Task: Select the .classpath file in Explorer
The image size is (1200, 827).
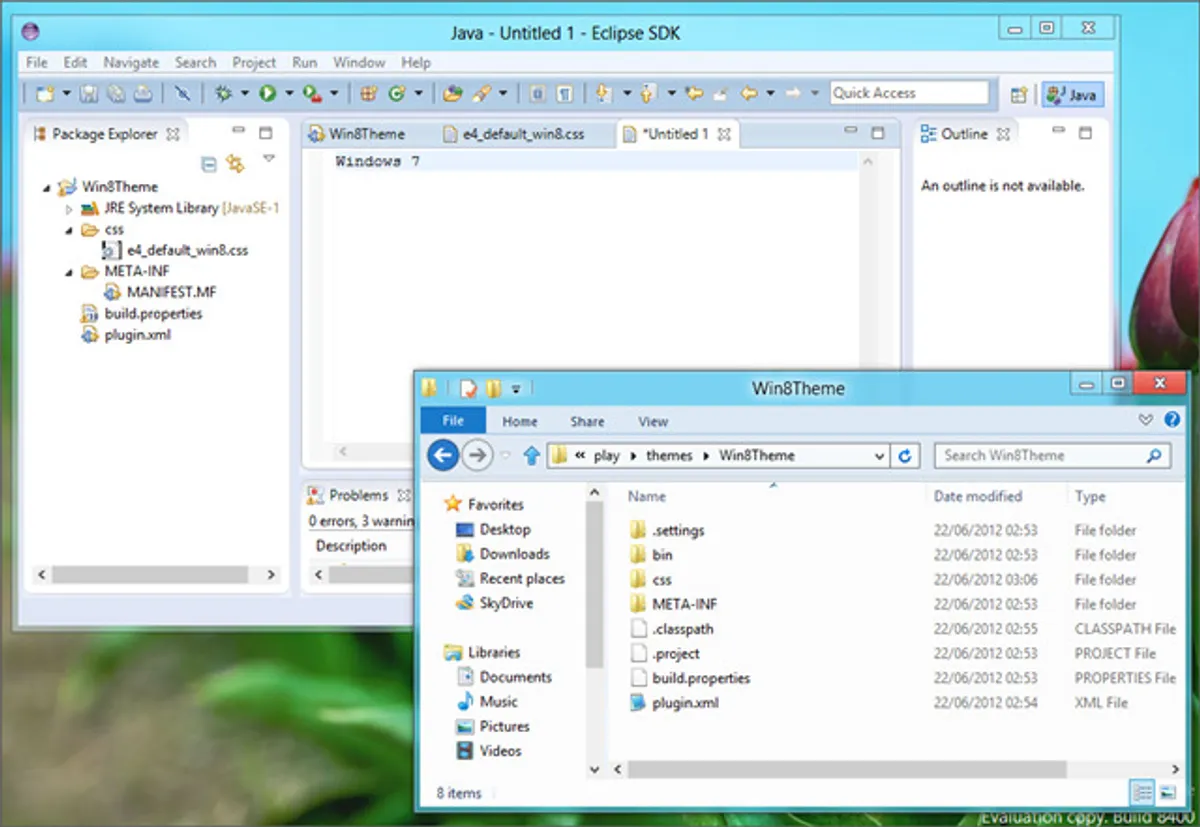Action: click(x=683, y=629)
